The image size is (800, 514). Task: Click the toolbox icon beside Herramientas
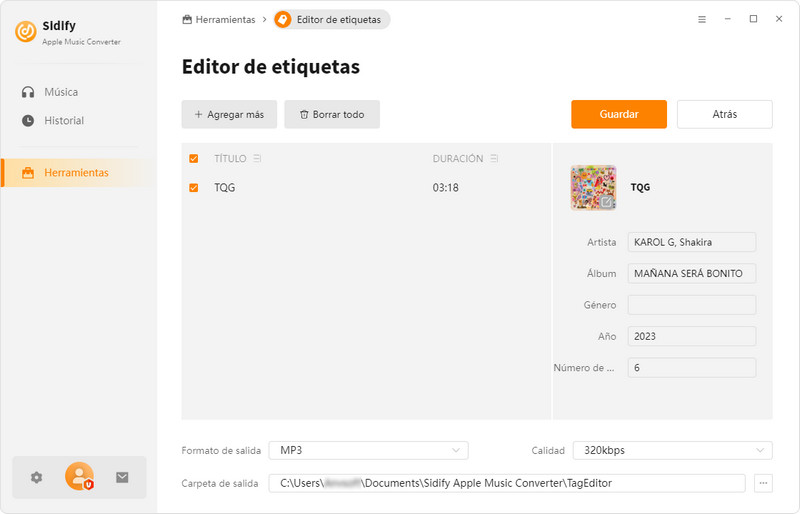28,173
